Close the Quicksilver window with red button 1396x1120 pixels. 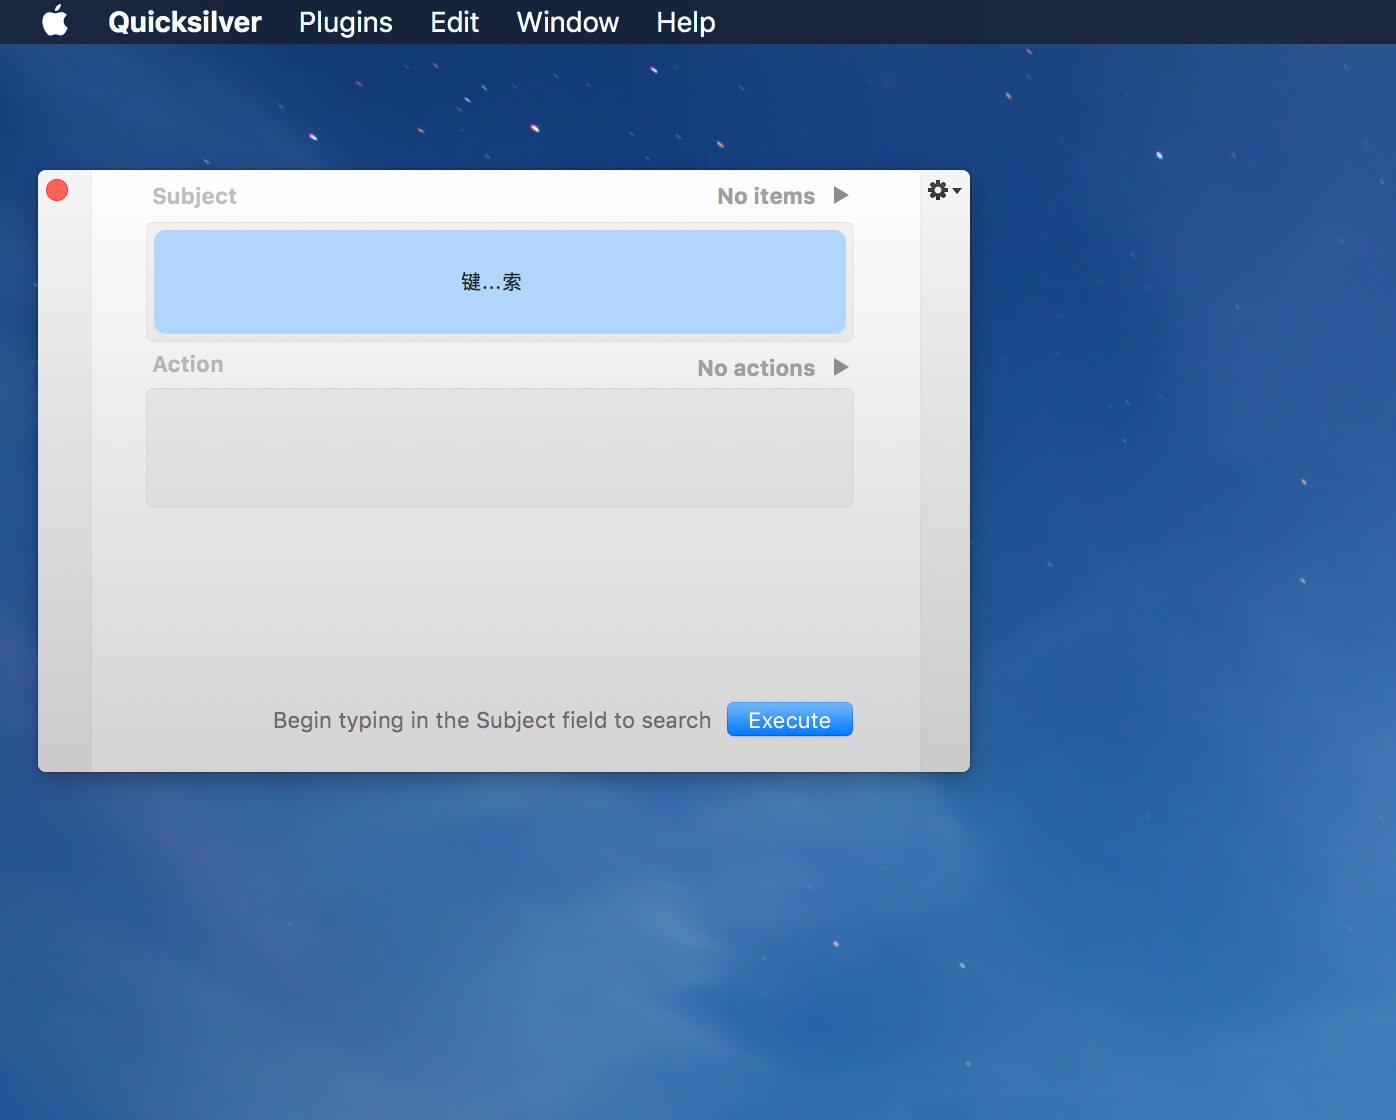pyautogui.click(x=57, y=190)
